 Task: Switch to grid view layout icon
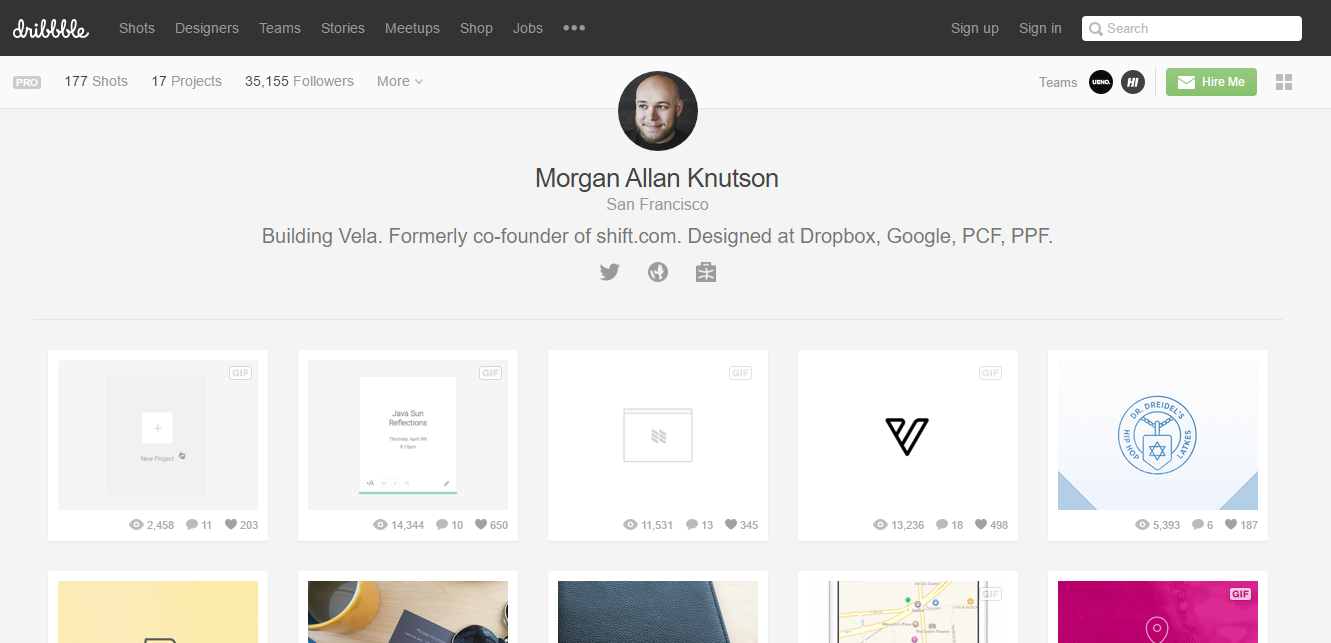pos(1284,82)
